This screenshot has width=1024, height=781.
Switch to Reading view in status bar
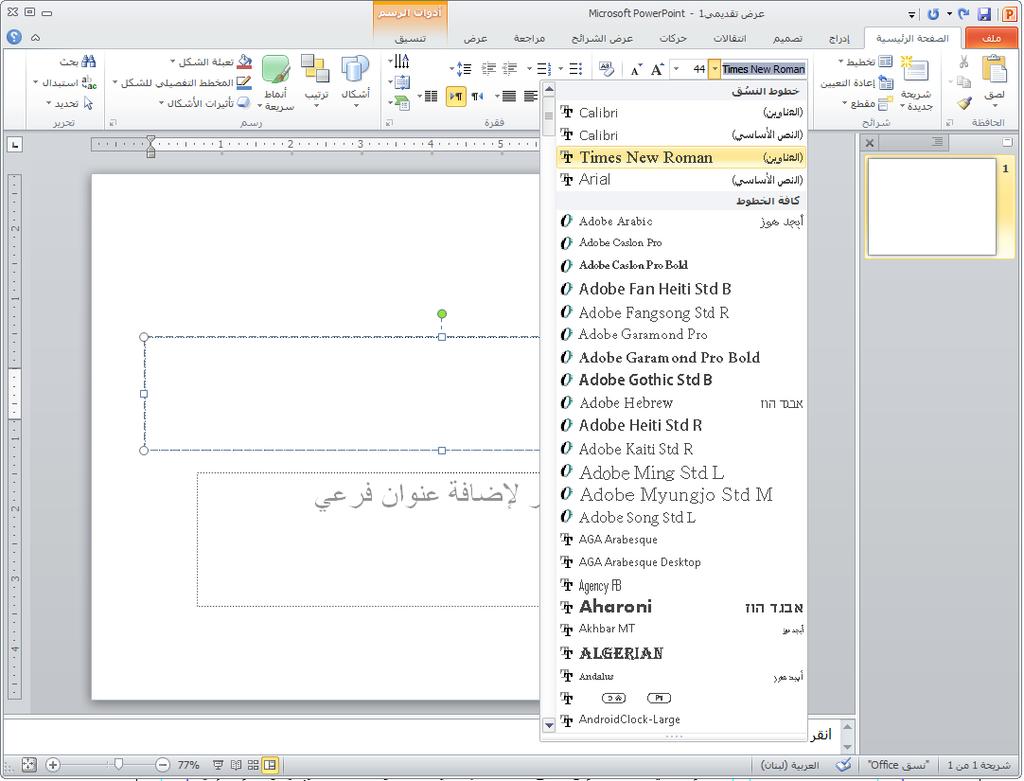pos(236,765)
